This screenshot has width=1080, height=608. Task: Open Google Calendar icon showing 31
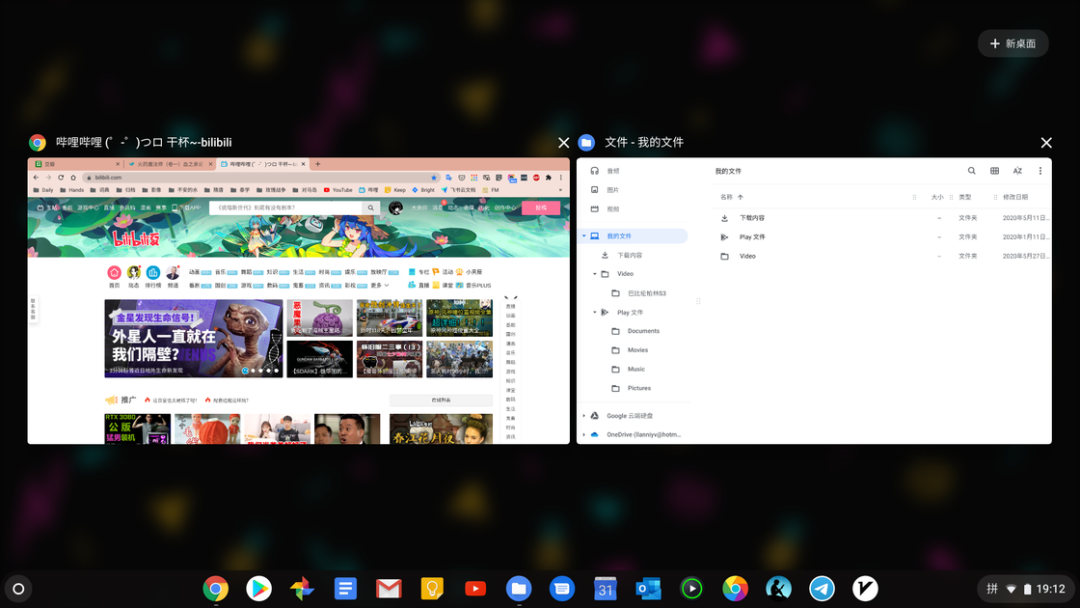point(605,589)
